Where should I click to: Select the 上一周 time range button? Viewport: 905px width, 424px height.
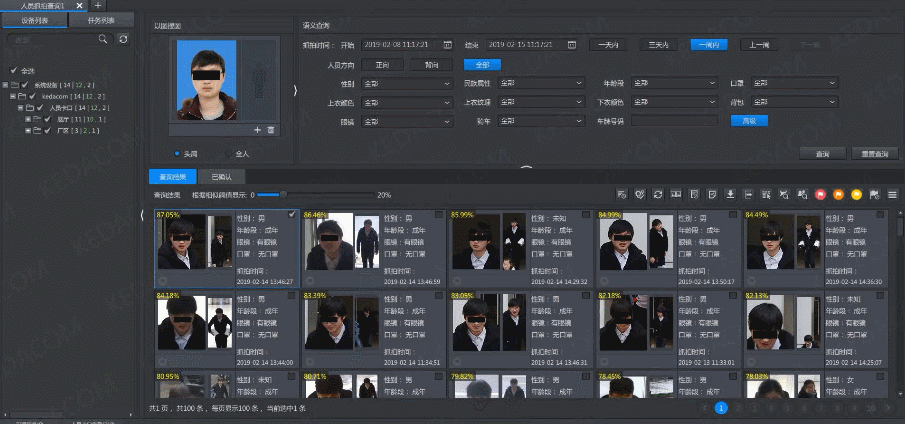(758, 45)
